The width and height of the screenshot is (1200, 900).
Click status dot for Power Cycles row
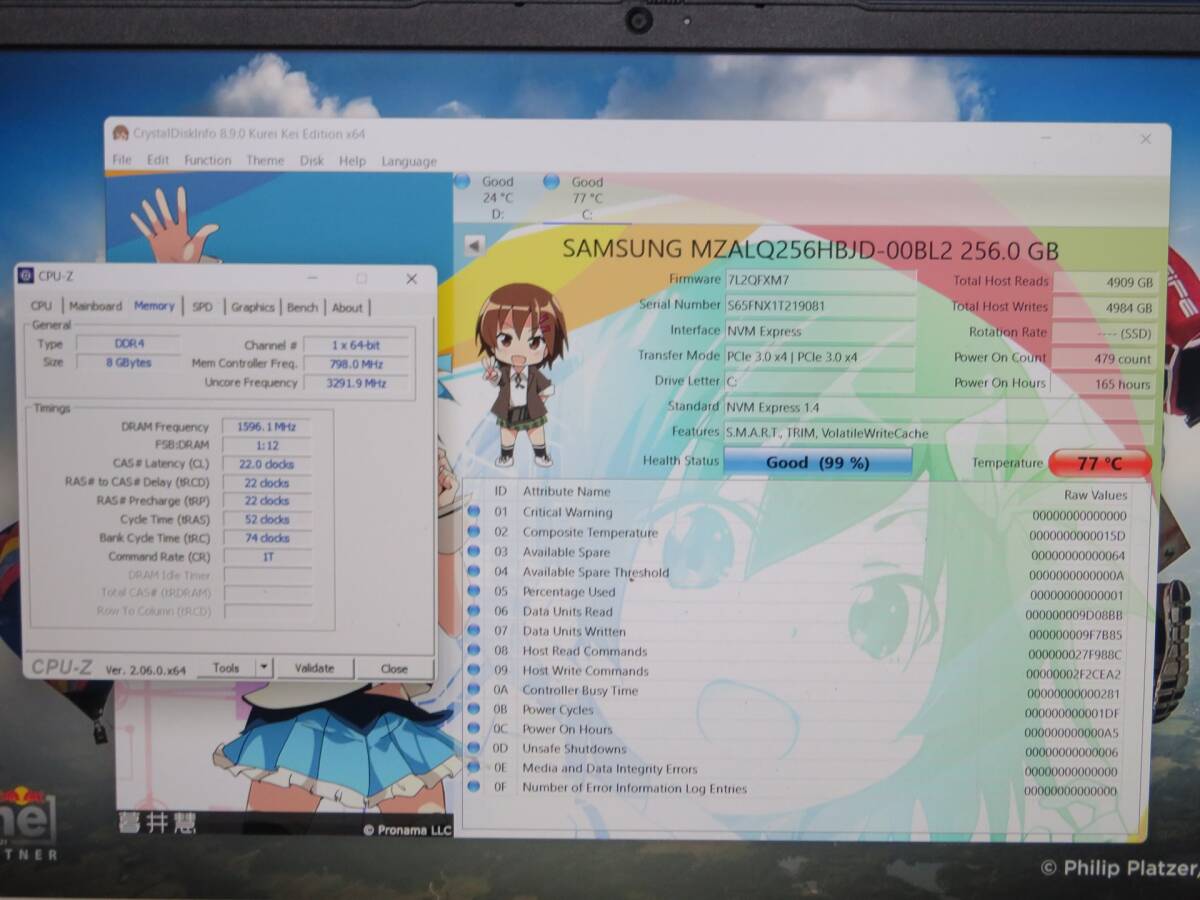coord(474,709)
